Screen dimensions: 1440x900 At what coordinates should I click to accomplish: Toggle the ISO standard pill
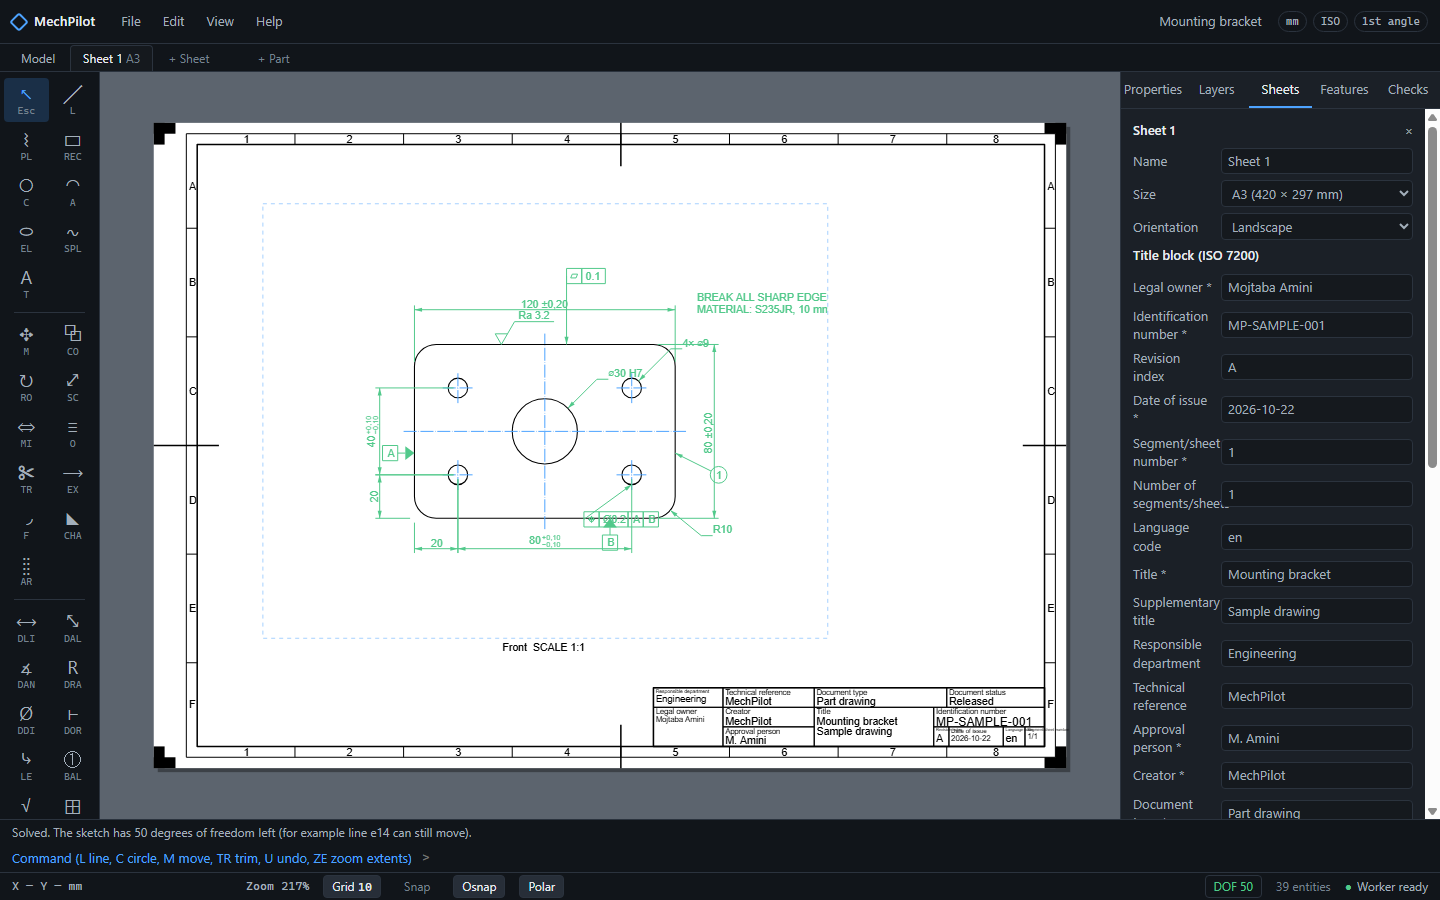(1330, 21)
